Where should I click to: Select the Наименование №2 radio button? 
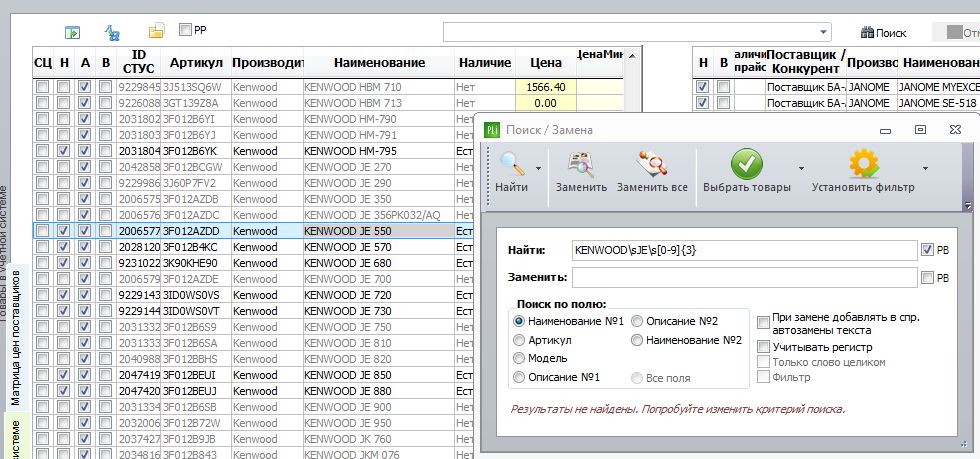[637, 340]
